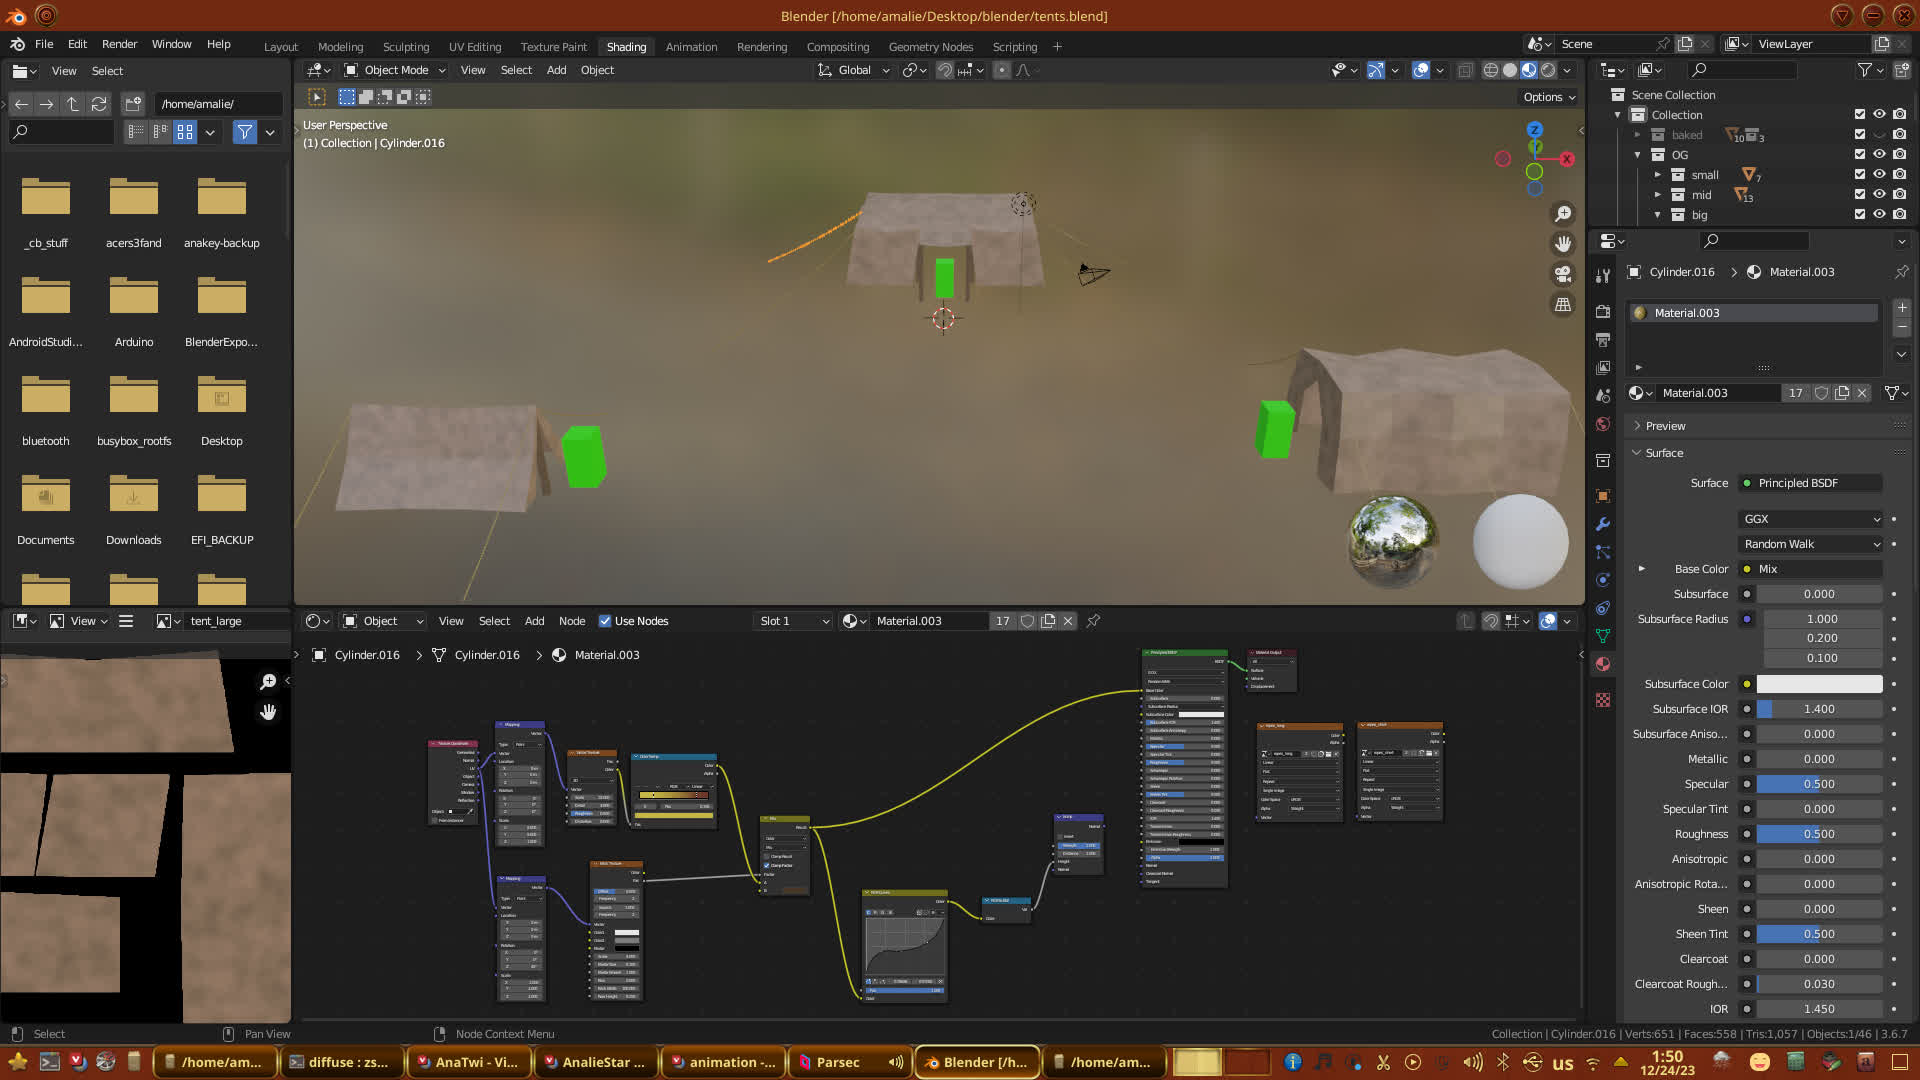The height and width of the screenshot is (1080, 1920).
Task: Open Modifiers wrench properties tab
Action: (1603, 524)
